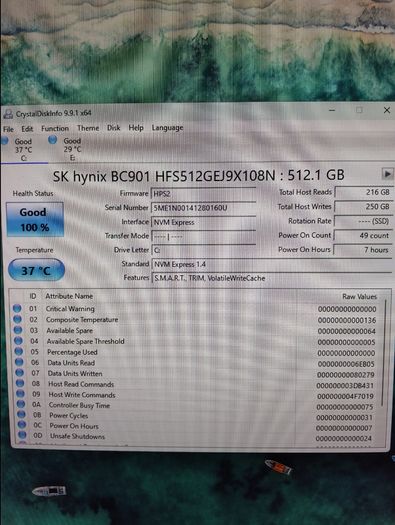Click the status dot for Host Write Commands
The height and width of the screenshot is (525, 395).
[x=20, y=393]
